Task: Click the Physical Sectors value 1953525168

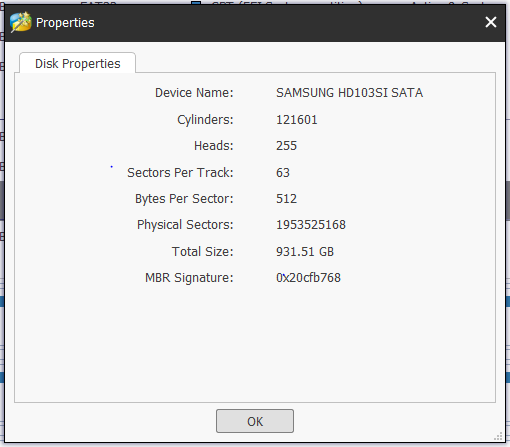Action: [311, 225]
